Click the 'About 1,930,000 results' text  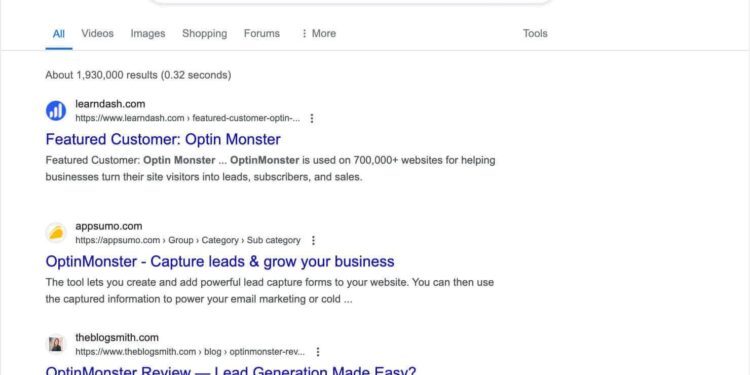pyautogui.click(x=138, y=75)
